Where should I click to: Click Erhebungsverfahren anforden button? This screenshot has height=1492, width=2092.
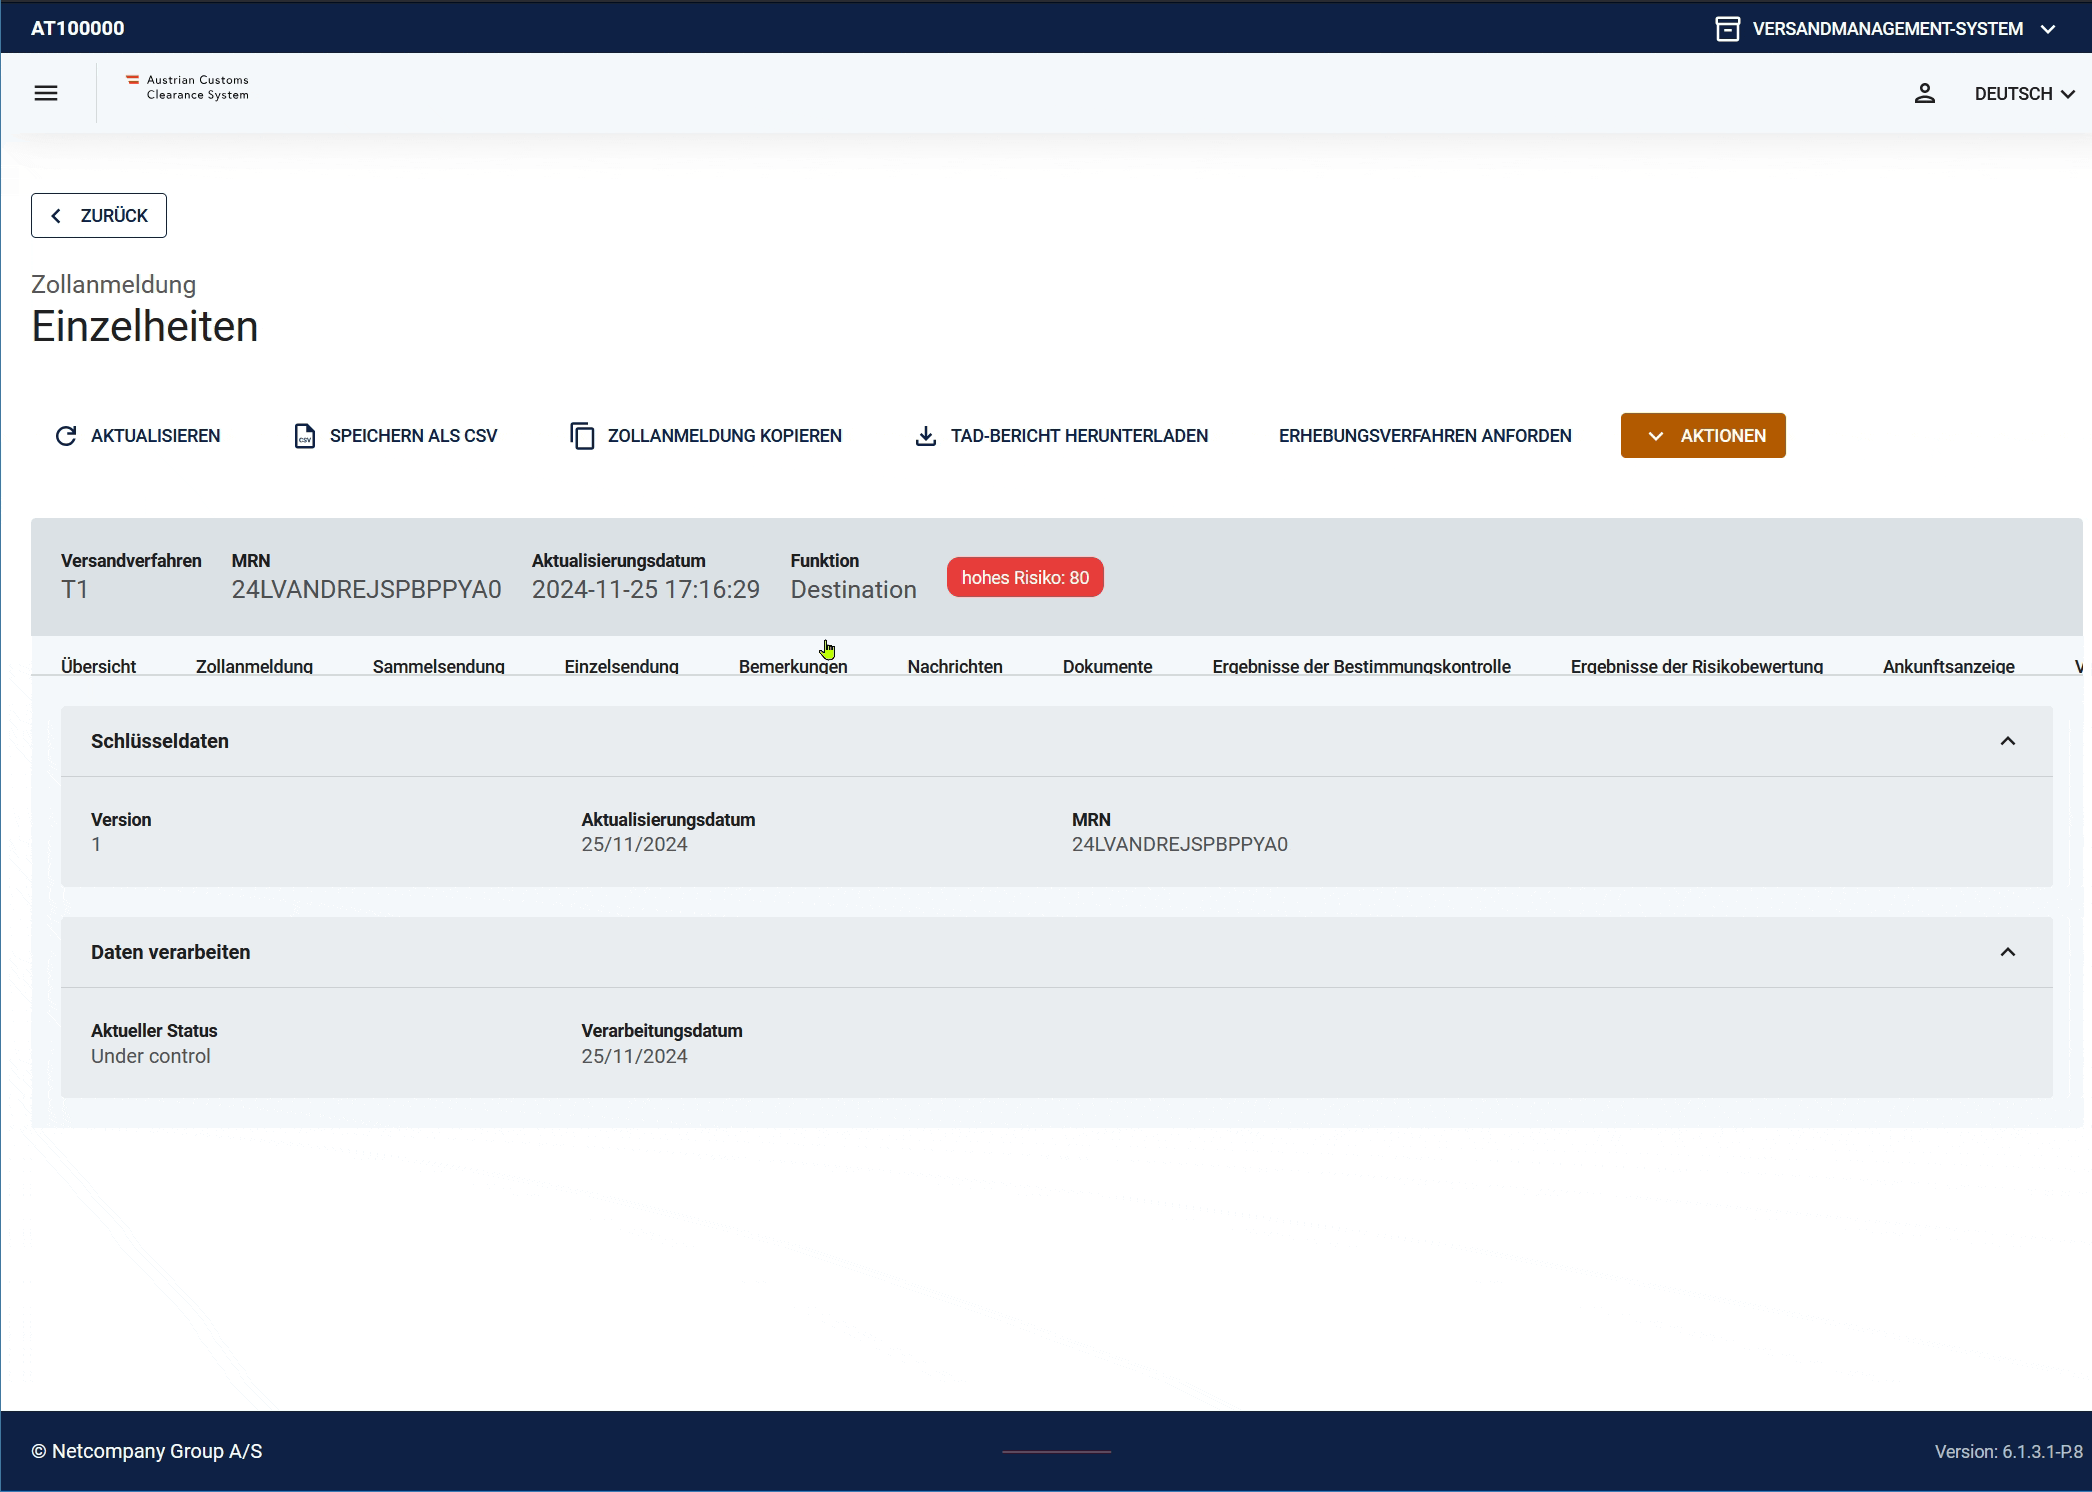coord(1424,436)
